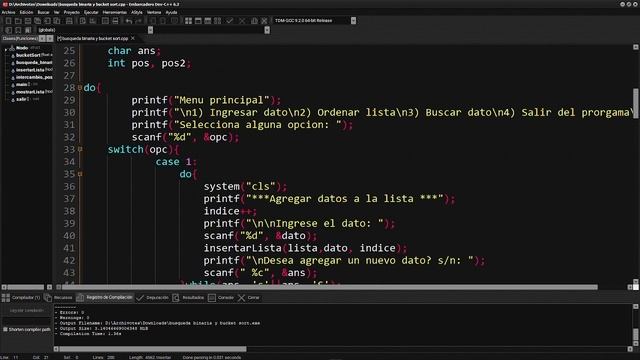Select mostrarLista in the class browser
This screenshot has width=640, height=360.
tap(30, 92)
